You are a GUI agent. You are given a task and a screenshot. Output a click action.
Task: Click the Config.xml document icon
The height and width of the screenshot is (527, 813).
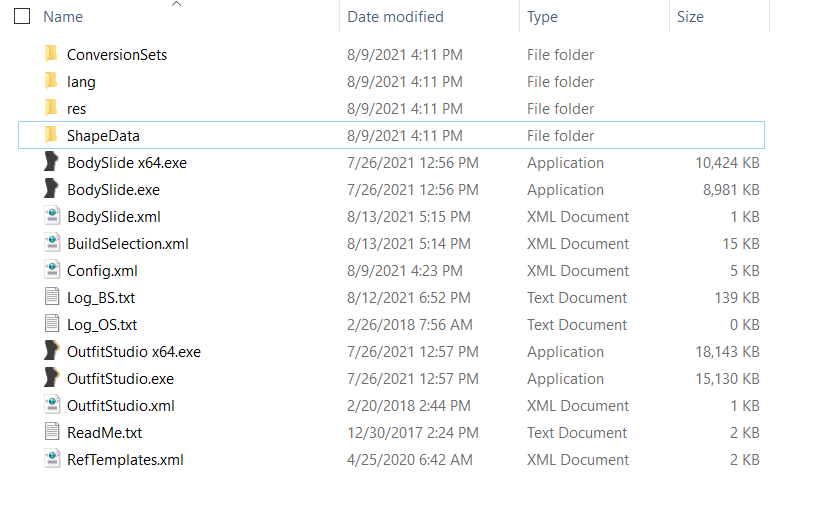[52, 269]
